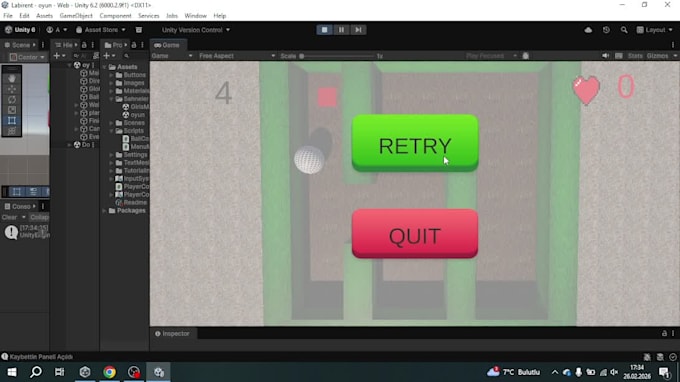This screenshot has width=680, height=382.
Task: Select the Rotate tool in Scene view
Action: [12, 99]
